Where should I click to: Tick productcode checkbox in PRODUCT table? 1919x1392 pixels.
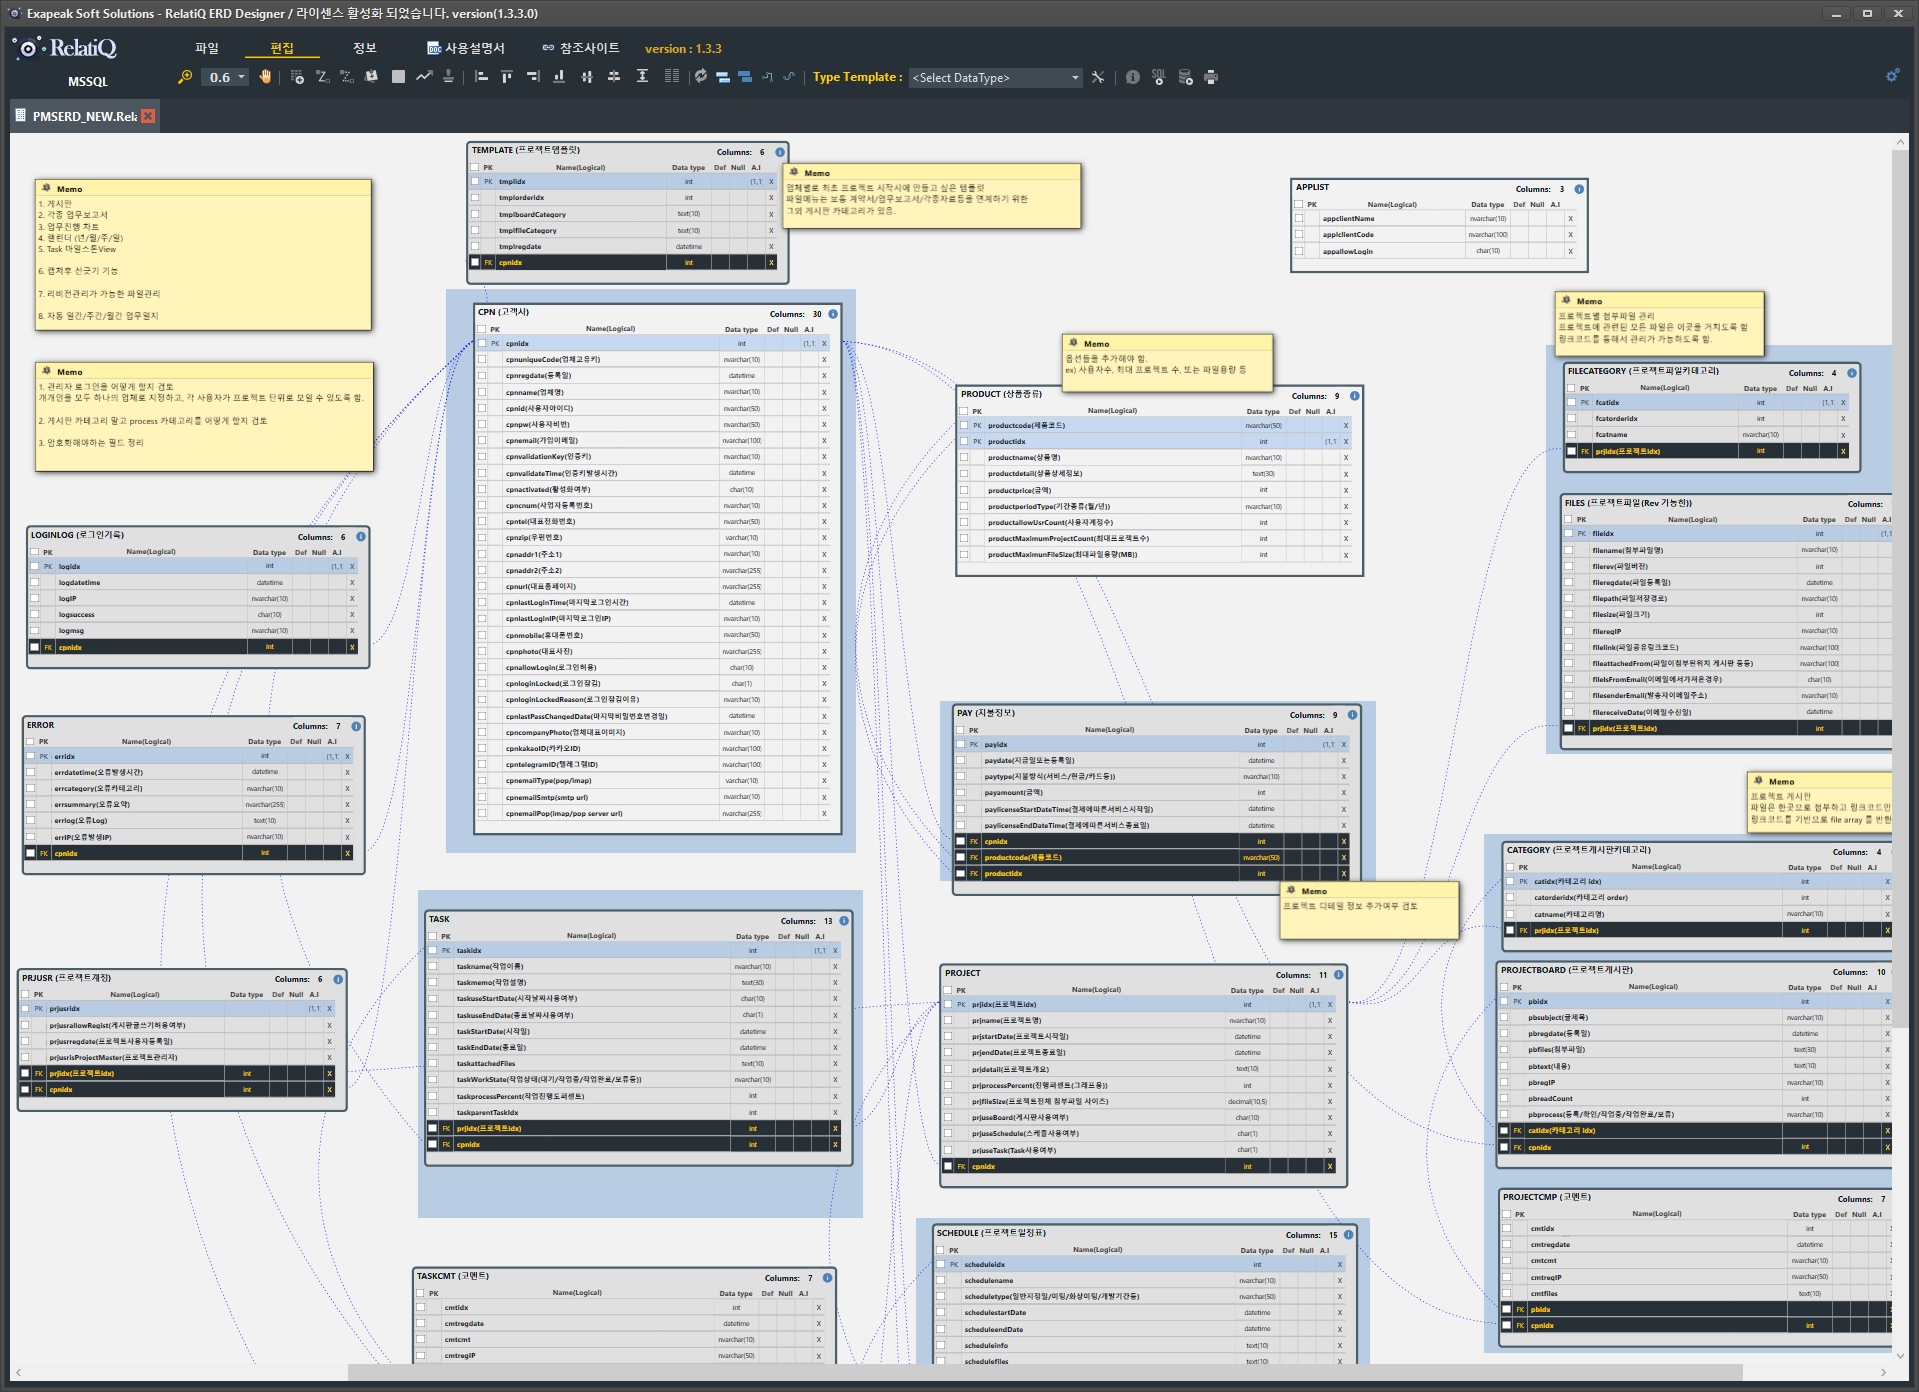click(x=964, y=425)
